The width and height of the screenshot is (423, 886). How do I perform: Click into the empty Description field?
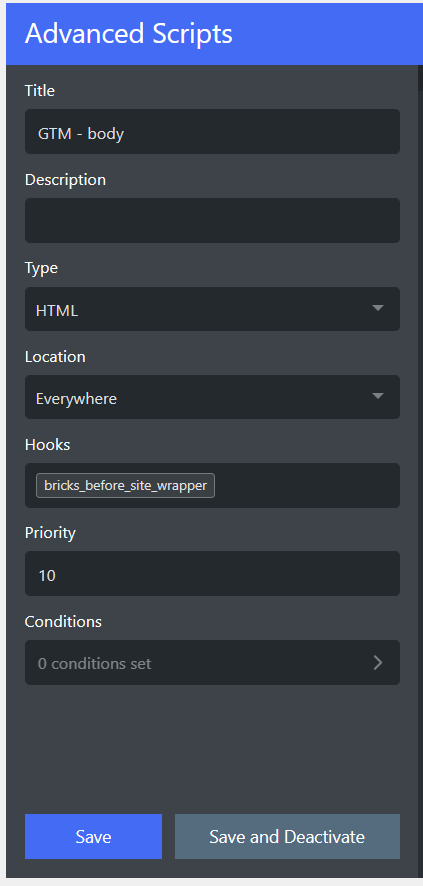pos(212,220)
